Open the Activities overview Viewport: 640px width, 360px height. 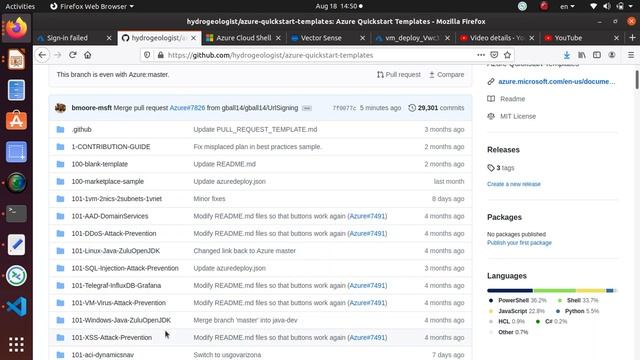[x=20, y=6]
